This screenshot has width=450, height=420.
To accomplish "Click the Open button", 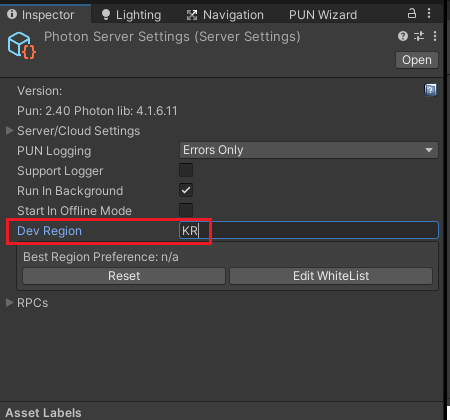I will point(417,60).
